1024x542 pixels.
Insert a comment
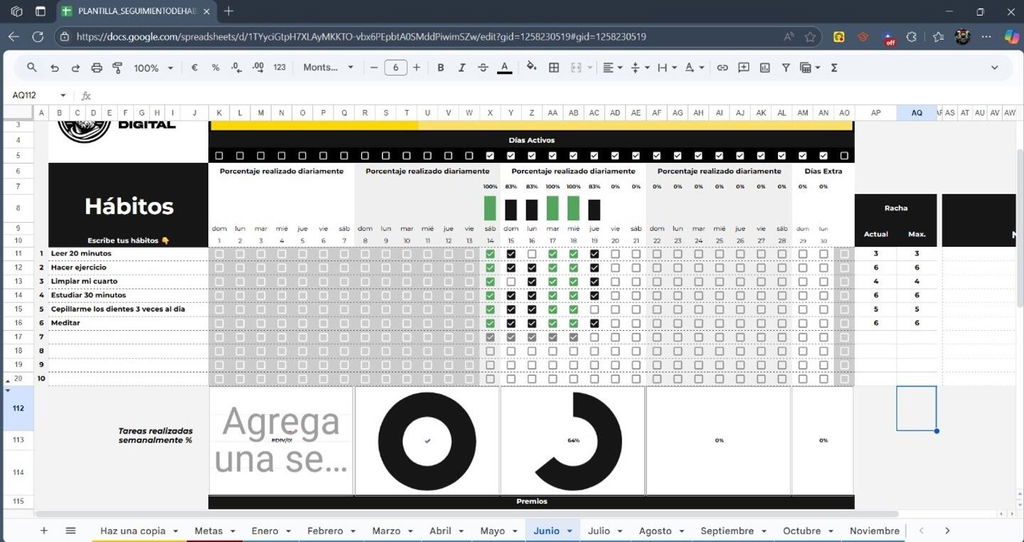[x=743, y=67]
